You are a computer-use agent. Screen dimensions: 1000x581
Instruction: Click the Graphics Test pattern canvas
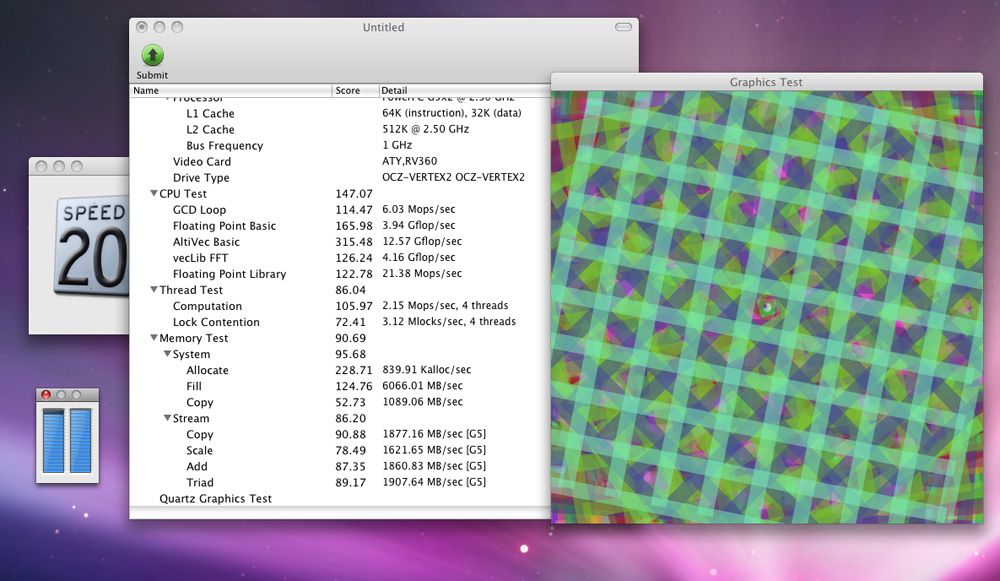767,307
